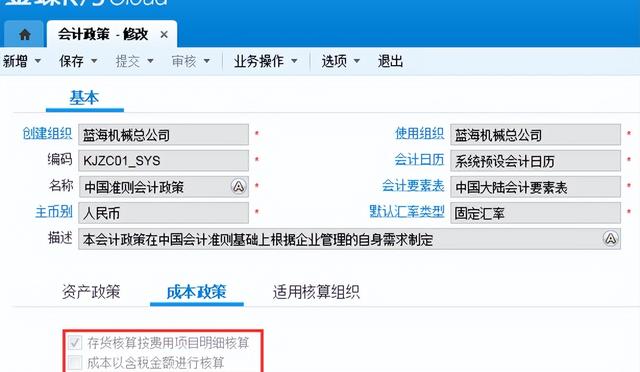The width and height of the screenshot is (640, 372).
Task: Expand the 提交 dropdown arrow
Action: [x=150, y=61]
